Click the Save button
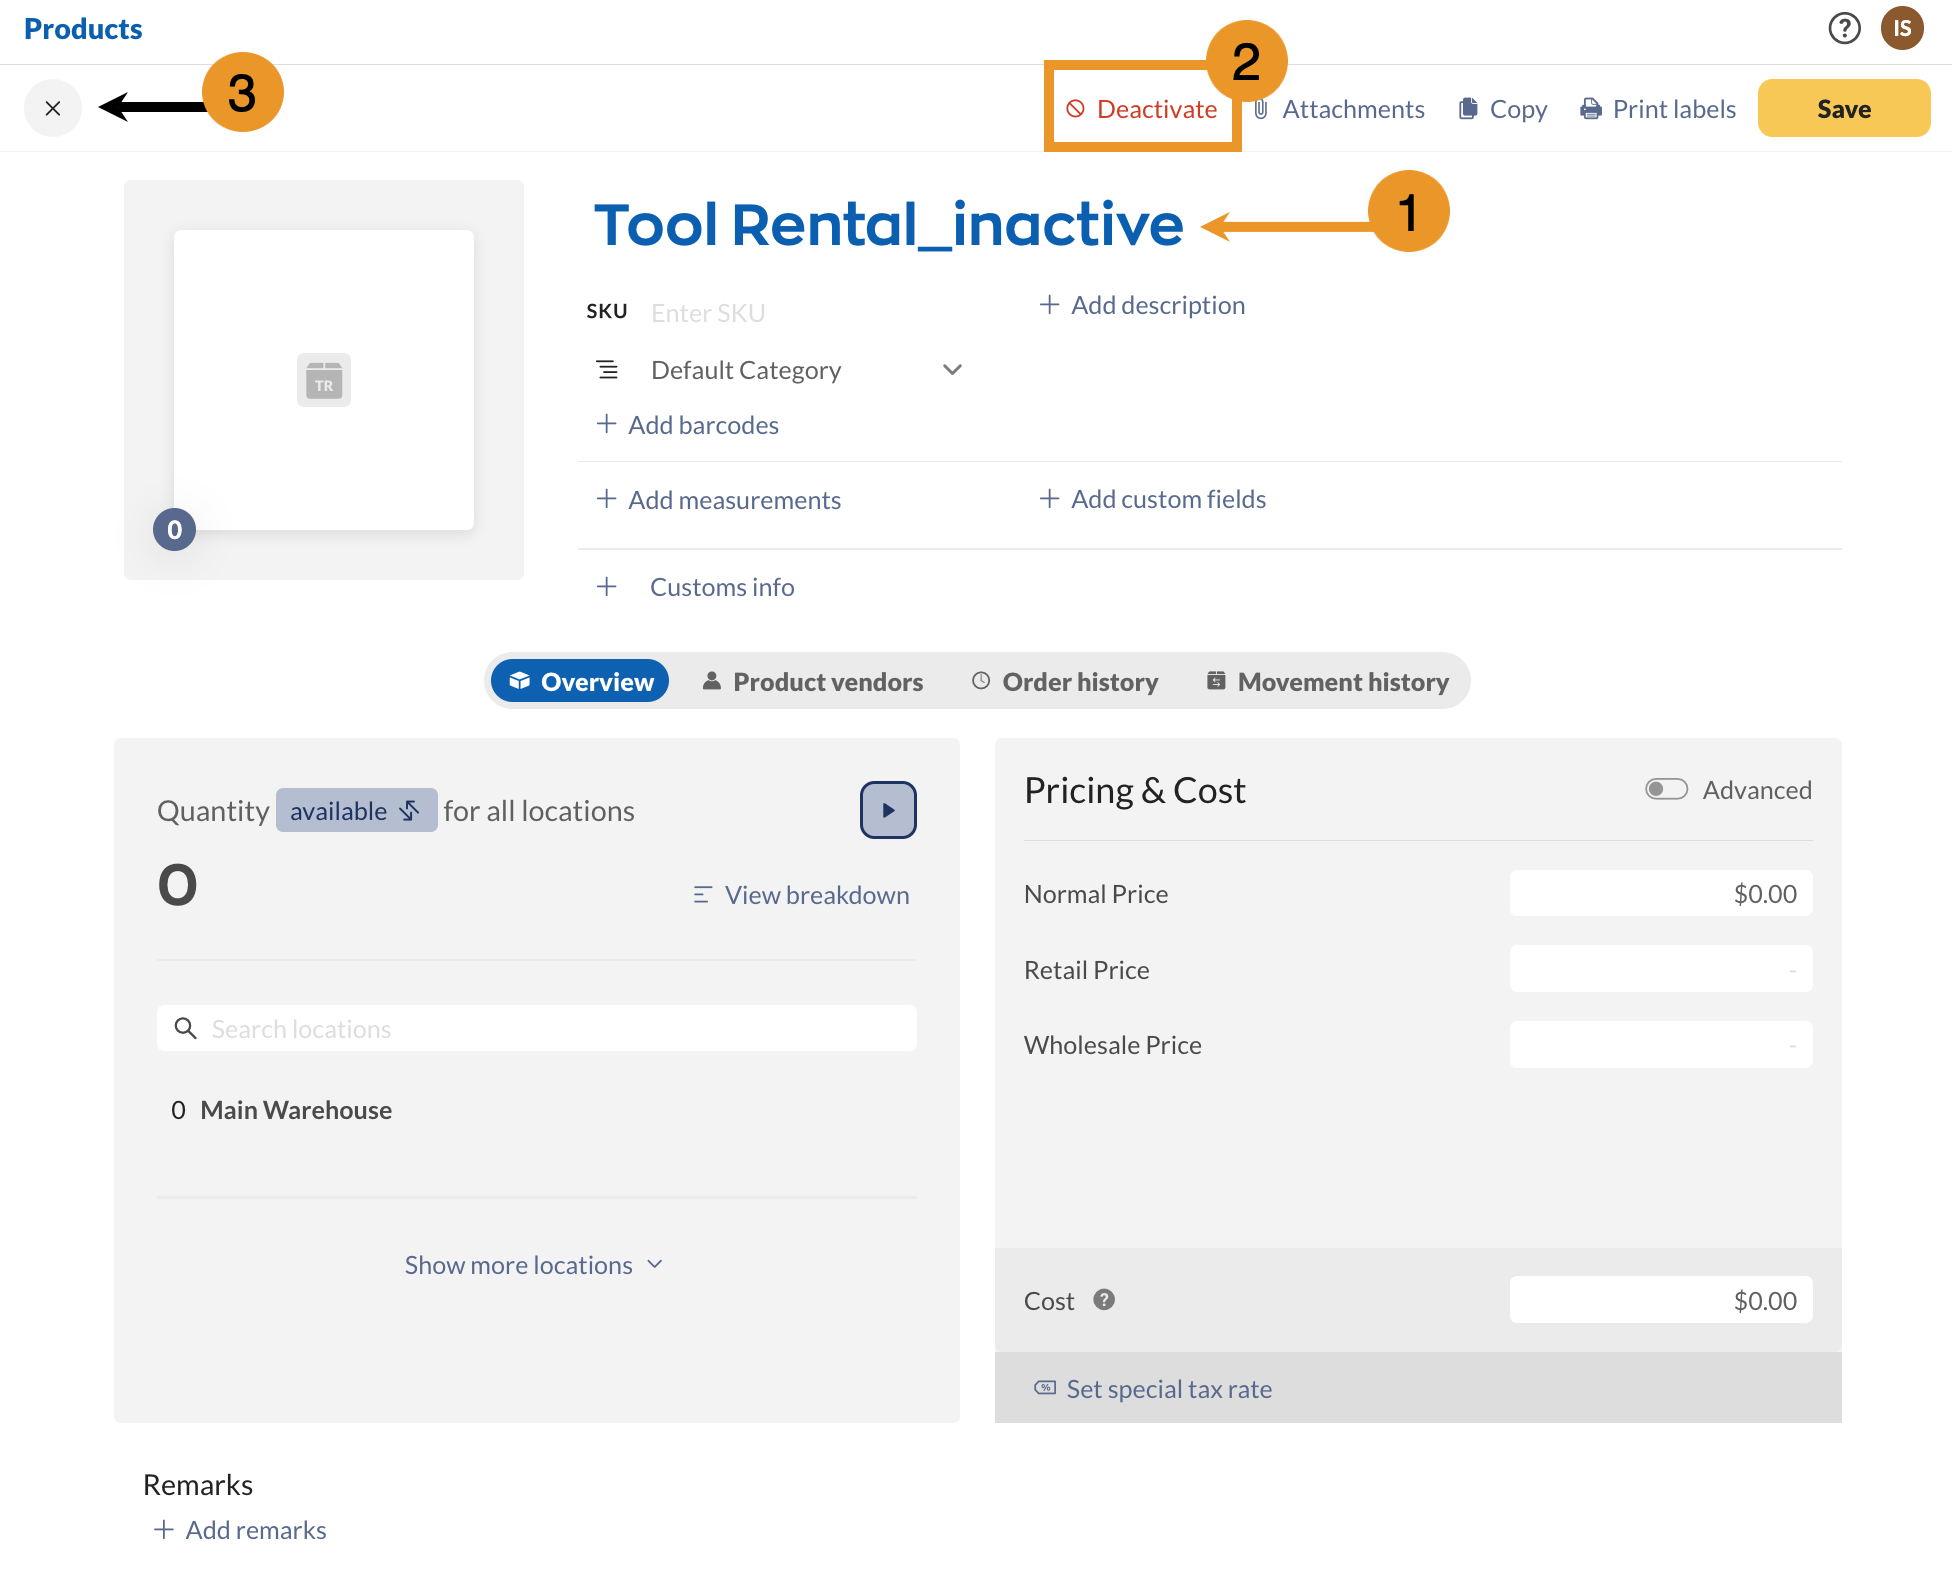1952x1574 pixels. tap(1843, 108)
